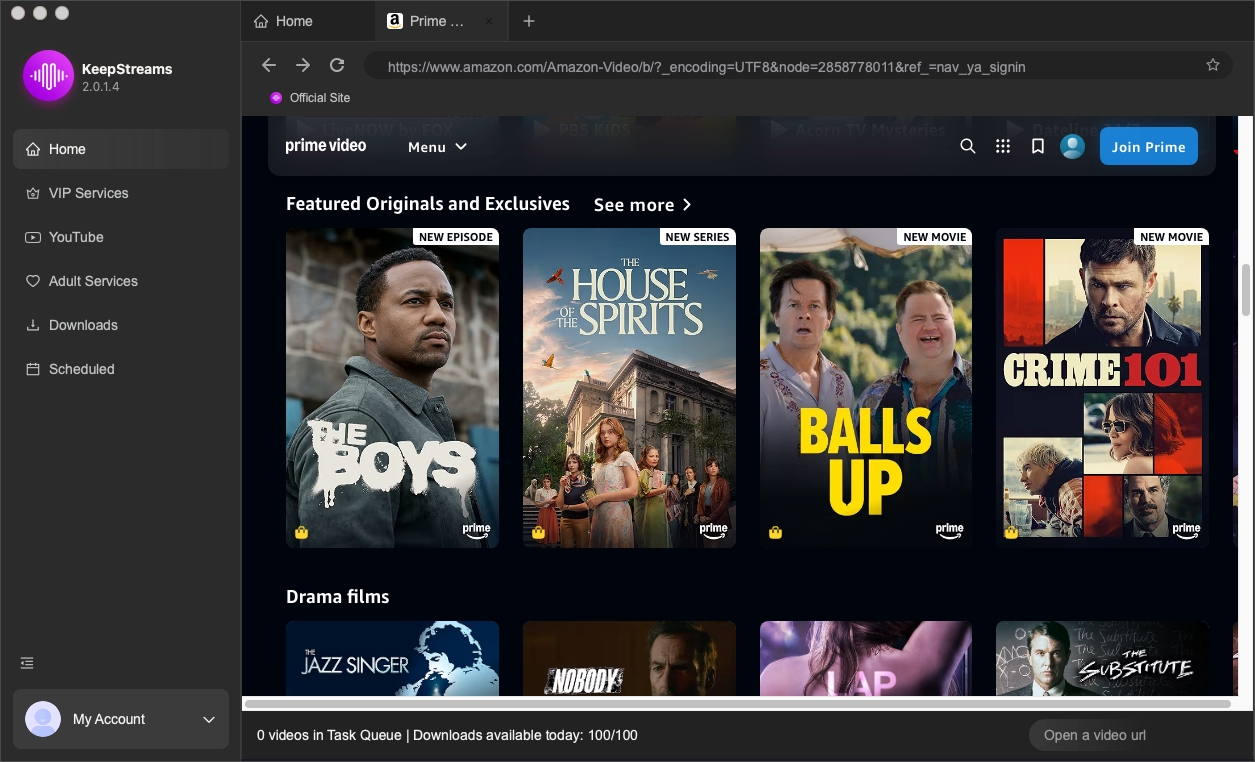Click the Home house icon in sidebar
1255x762 pixels.
pos(33,149)
